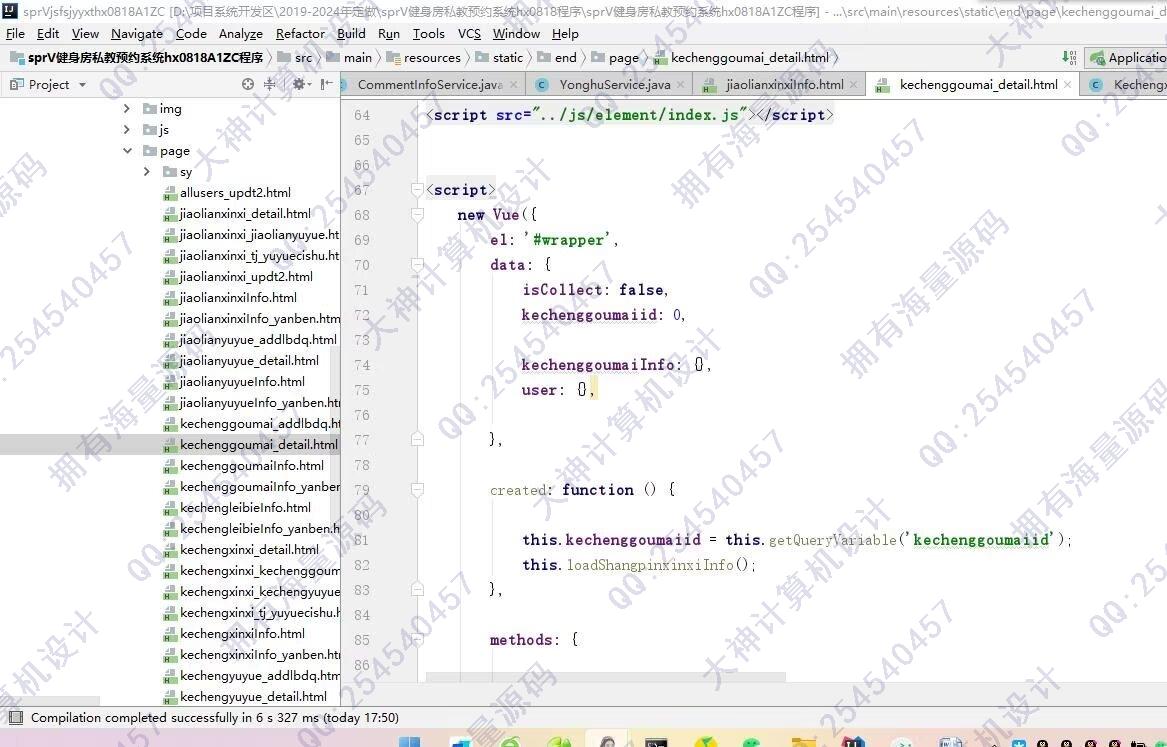Open the Refactor menu
1167x747 pixels.
[300, 33]
